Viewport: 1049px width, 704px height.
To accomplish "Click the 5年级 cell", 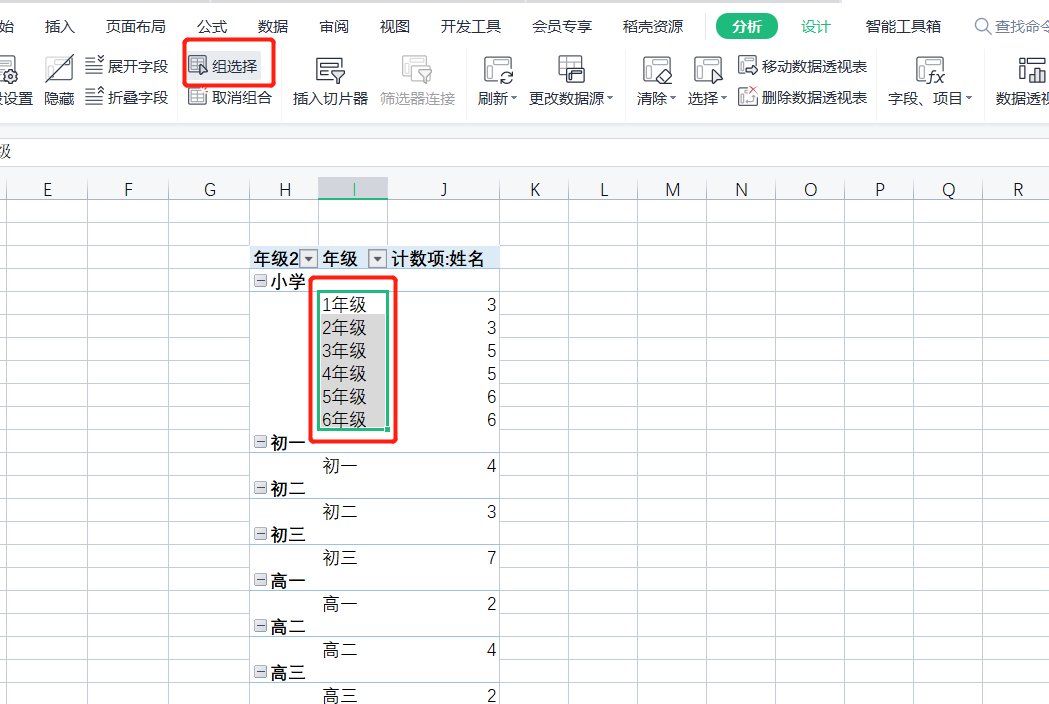I will pyautogui.click(x=353, y=396).
